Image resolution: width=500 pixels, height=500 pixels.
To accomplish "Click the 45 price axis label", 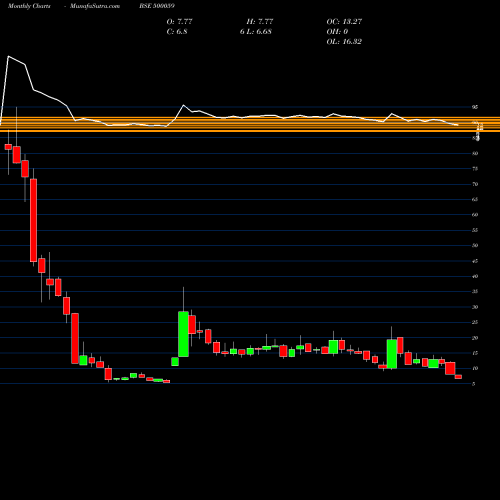I will [475, 261].
